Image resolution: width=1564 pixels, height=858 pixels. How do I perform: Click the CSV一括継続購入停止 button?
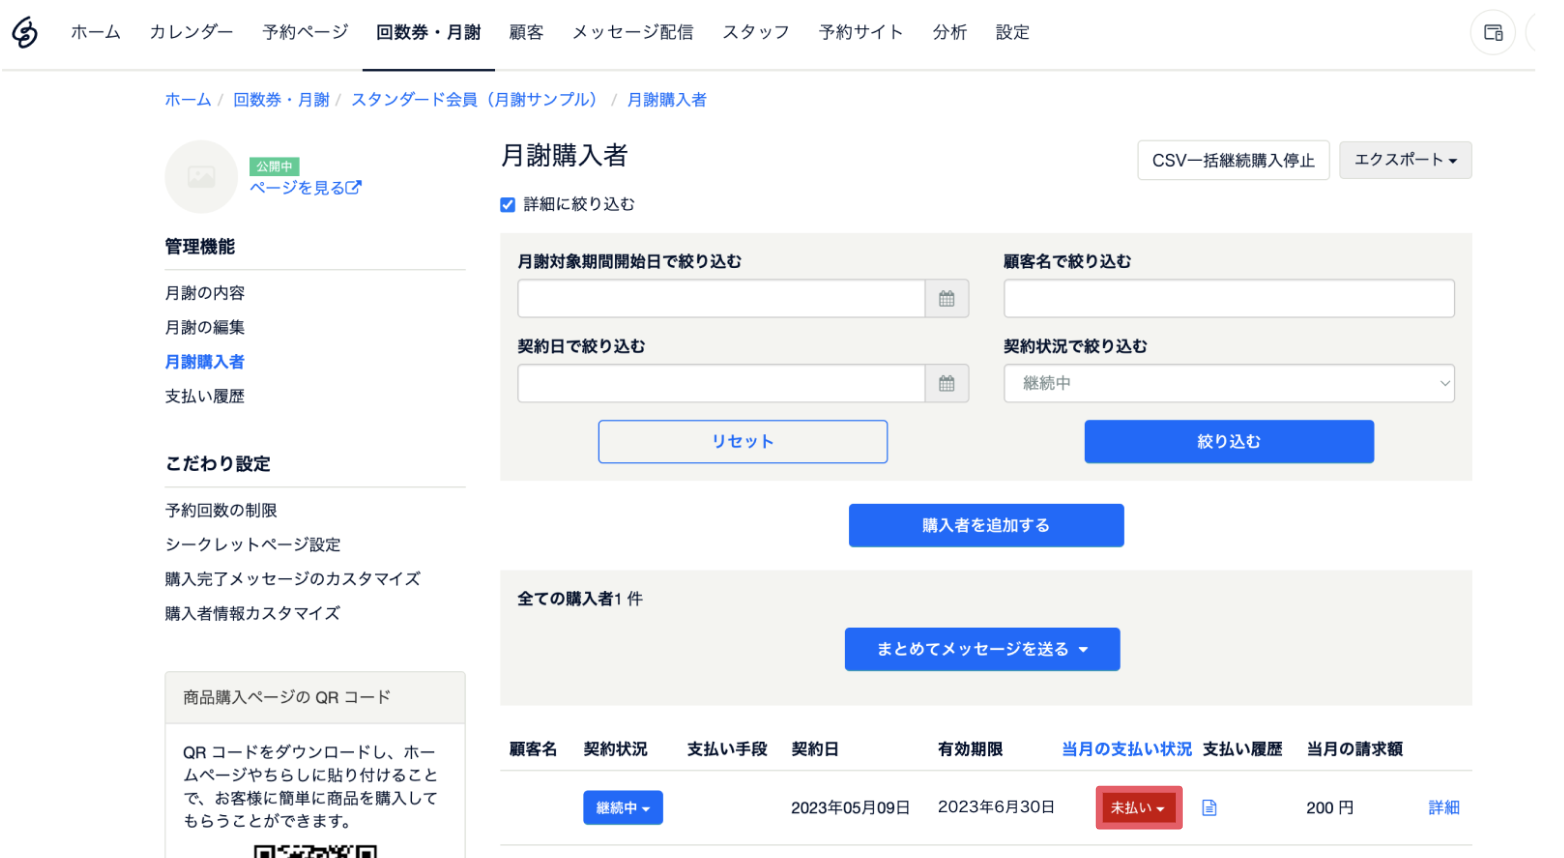click(x=1233, y=160)
